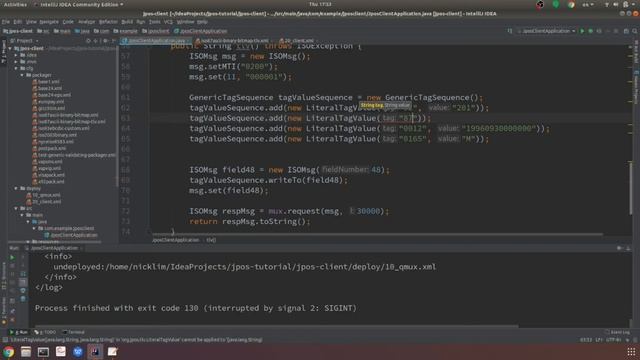This screenshot has height=360, width=640.
Task: Select 10_qmux.xml in the deploy folder
Action: (44, 195)
